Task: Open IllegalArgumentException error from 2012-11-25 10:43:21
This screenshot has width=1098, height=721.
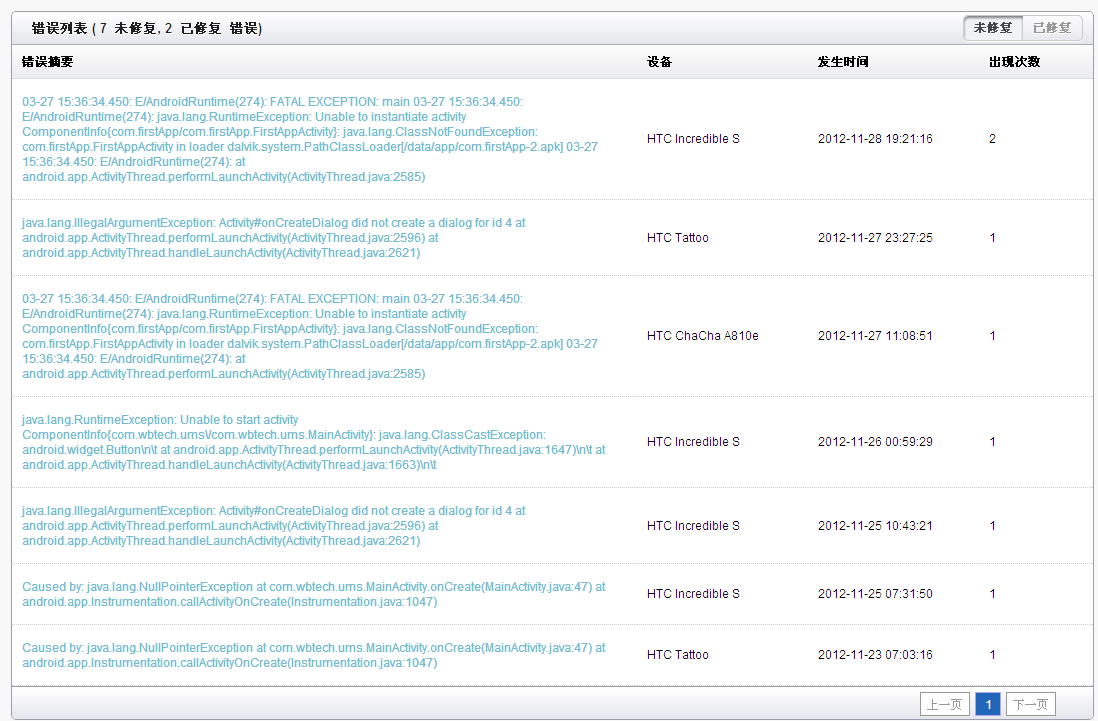Action: click(x=273, y=526)
